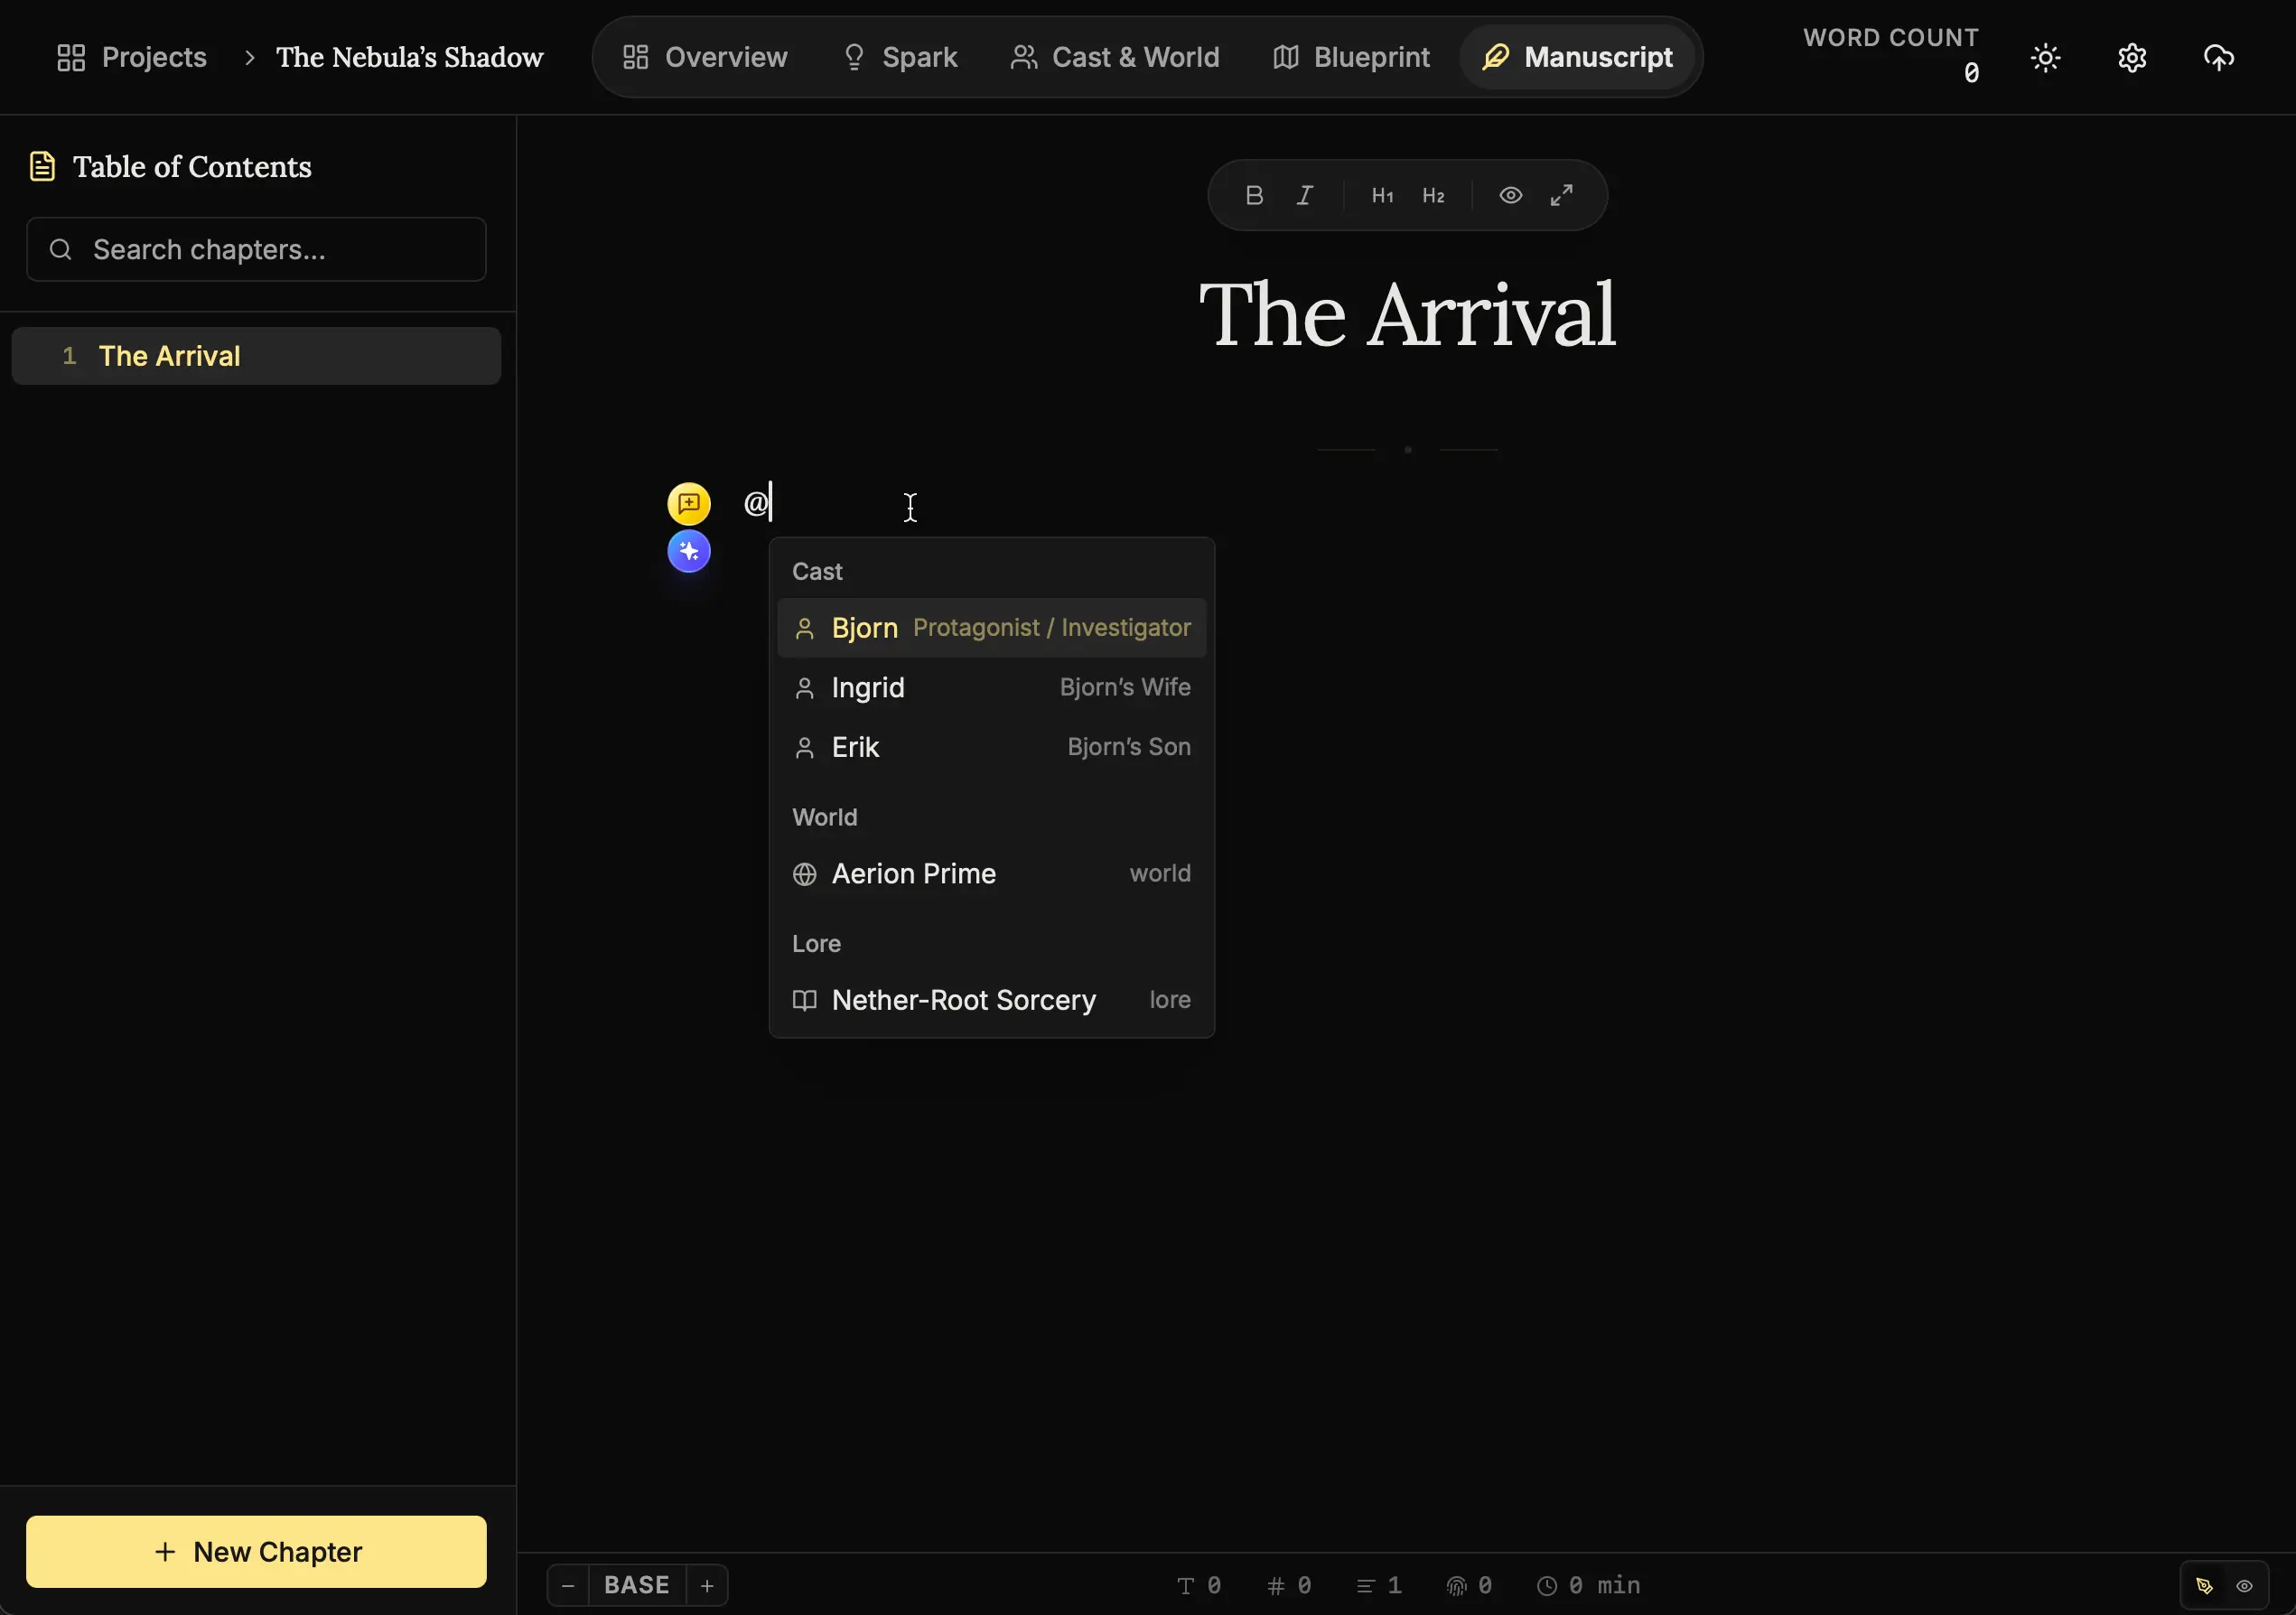Toggle the light/dark theme sun icon
Viewport: 2296px width, 1615px height.
(x=2045, y=58)
